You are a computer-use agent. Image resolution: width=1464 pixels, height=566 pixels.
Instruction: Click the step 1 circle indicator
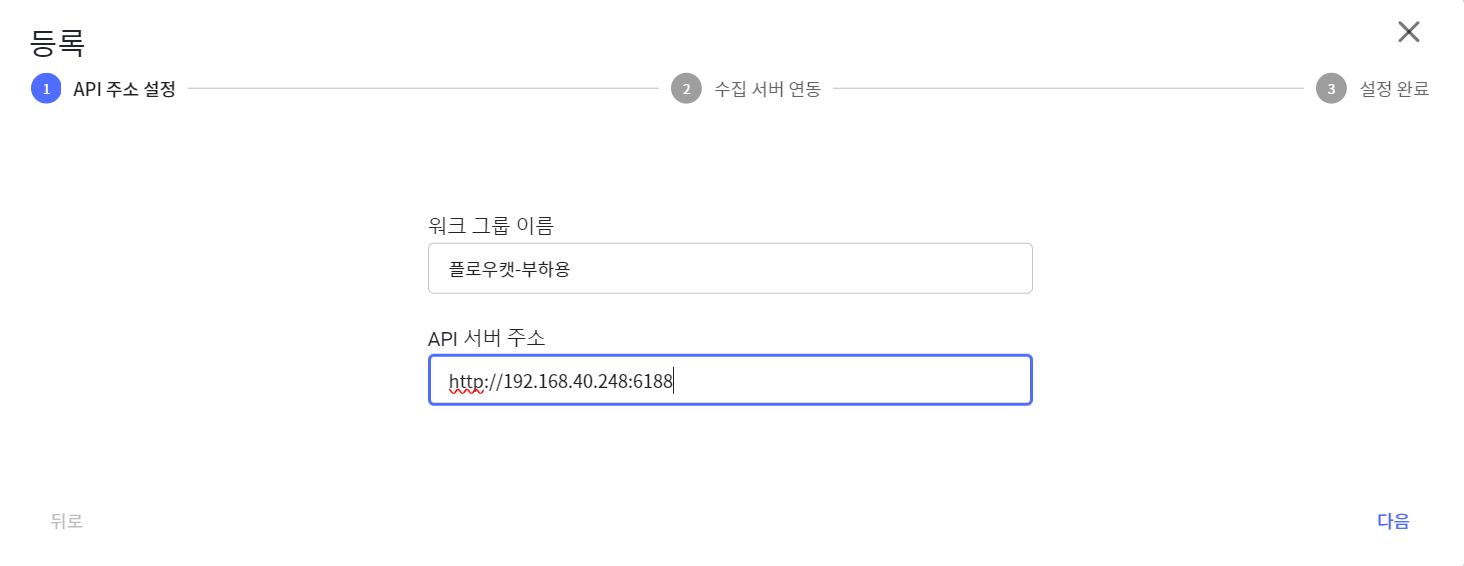(x=46, y=89)
